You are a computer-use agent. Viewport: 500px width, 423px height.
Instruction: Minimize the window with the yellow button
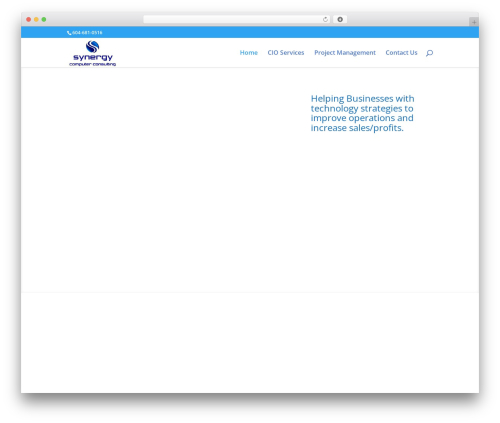[x=36, y=20]
